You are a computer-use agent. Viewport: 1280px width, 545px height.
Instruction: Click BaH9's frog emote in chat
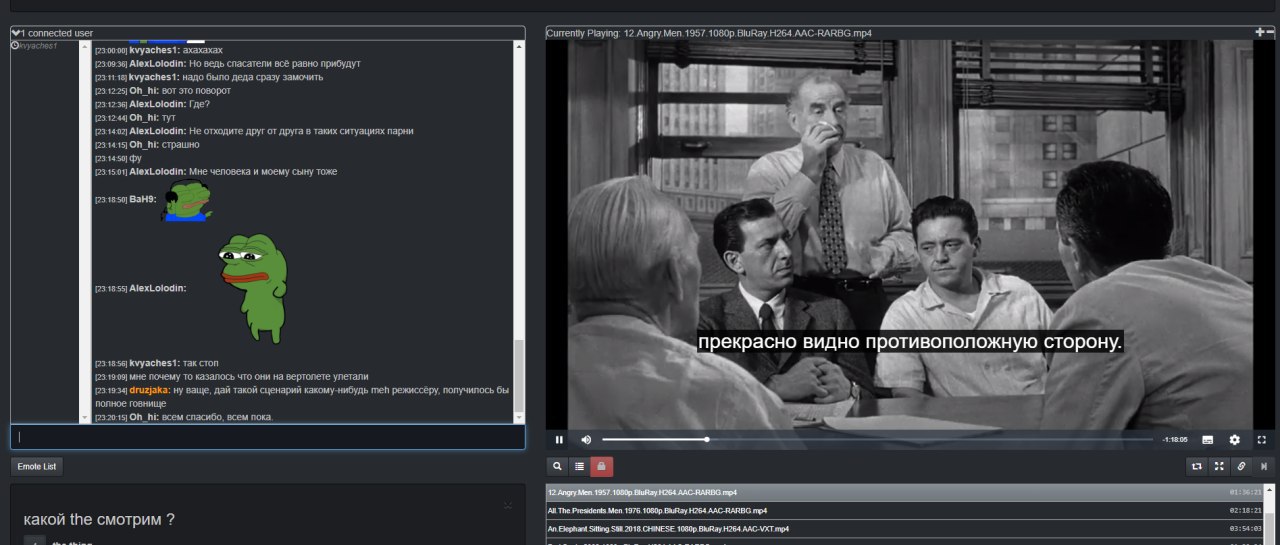click(x=188, y=200)
